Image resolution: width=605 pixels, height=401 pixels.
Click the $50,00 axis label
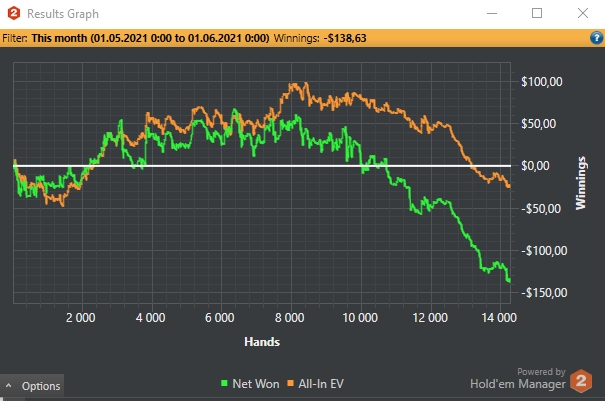pyautogui.click(x=539, y=124)
